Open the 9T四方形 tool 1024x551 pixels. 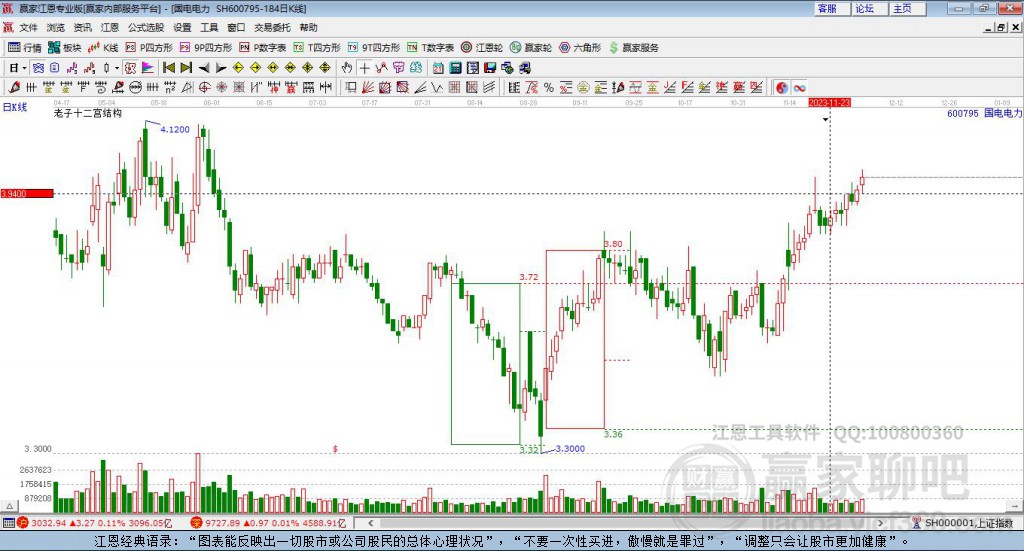[374, 48]
